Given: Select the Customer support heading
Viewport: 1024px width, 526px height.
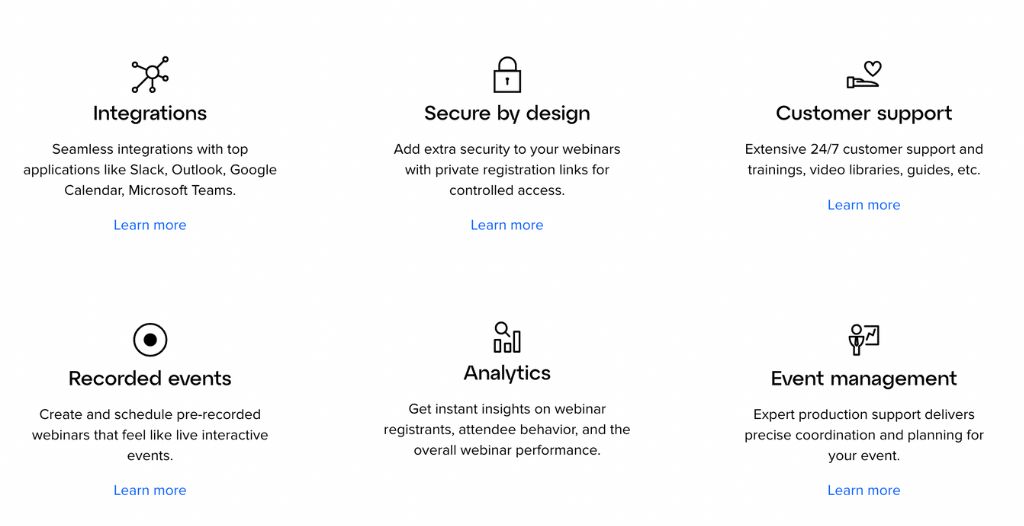Looking at the screenshot, I should 864,114.
